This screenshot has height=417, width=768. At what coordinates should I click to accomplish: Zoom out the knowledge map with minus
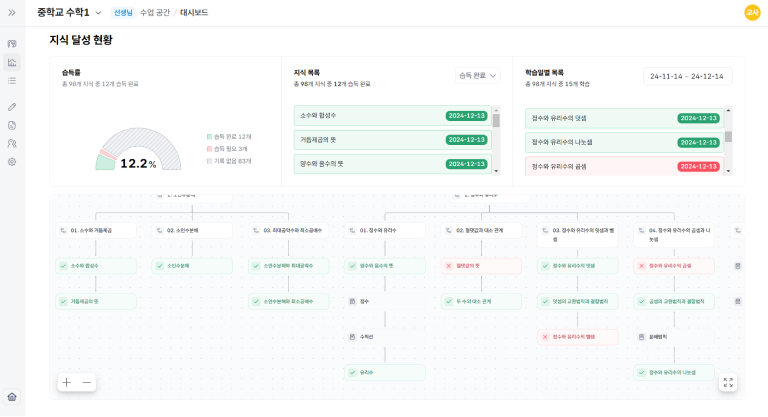pos(87,382)
